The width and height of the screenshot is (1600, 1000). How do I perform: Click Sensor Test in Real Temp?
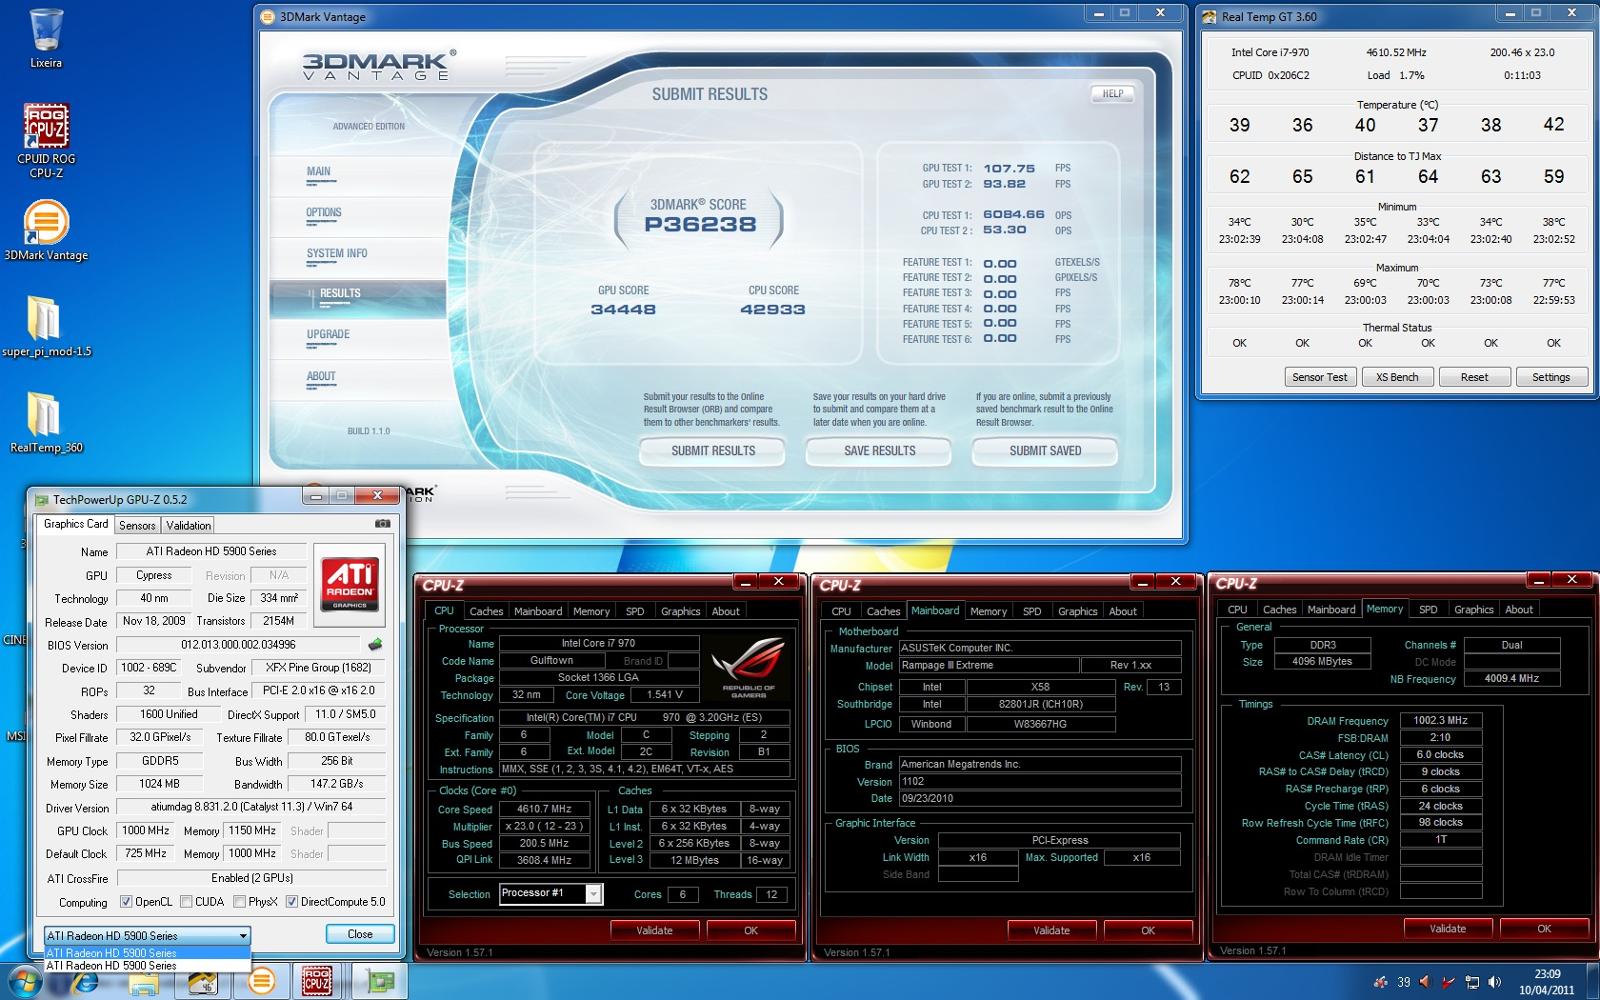[x=1319, y=377]
